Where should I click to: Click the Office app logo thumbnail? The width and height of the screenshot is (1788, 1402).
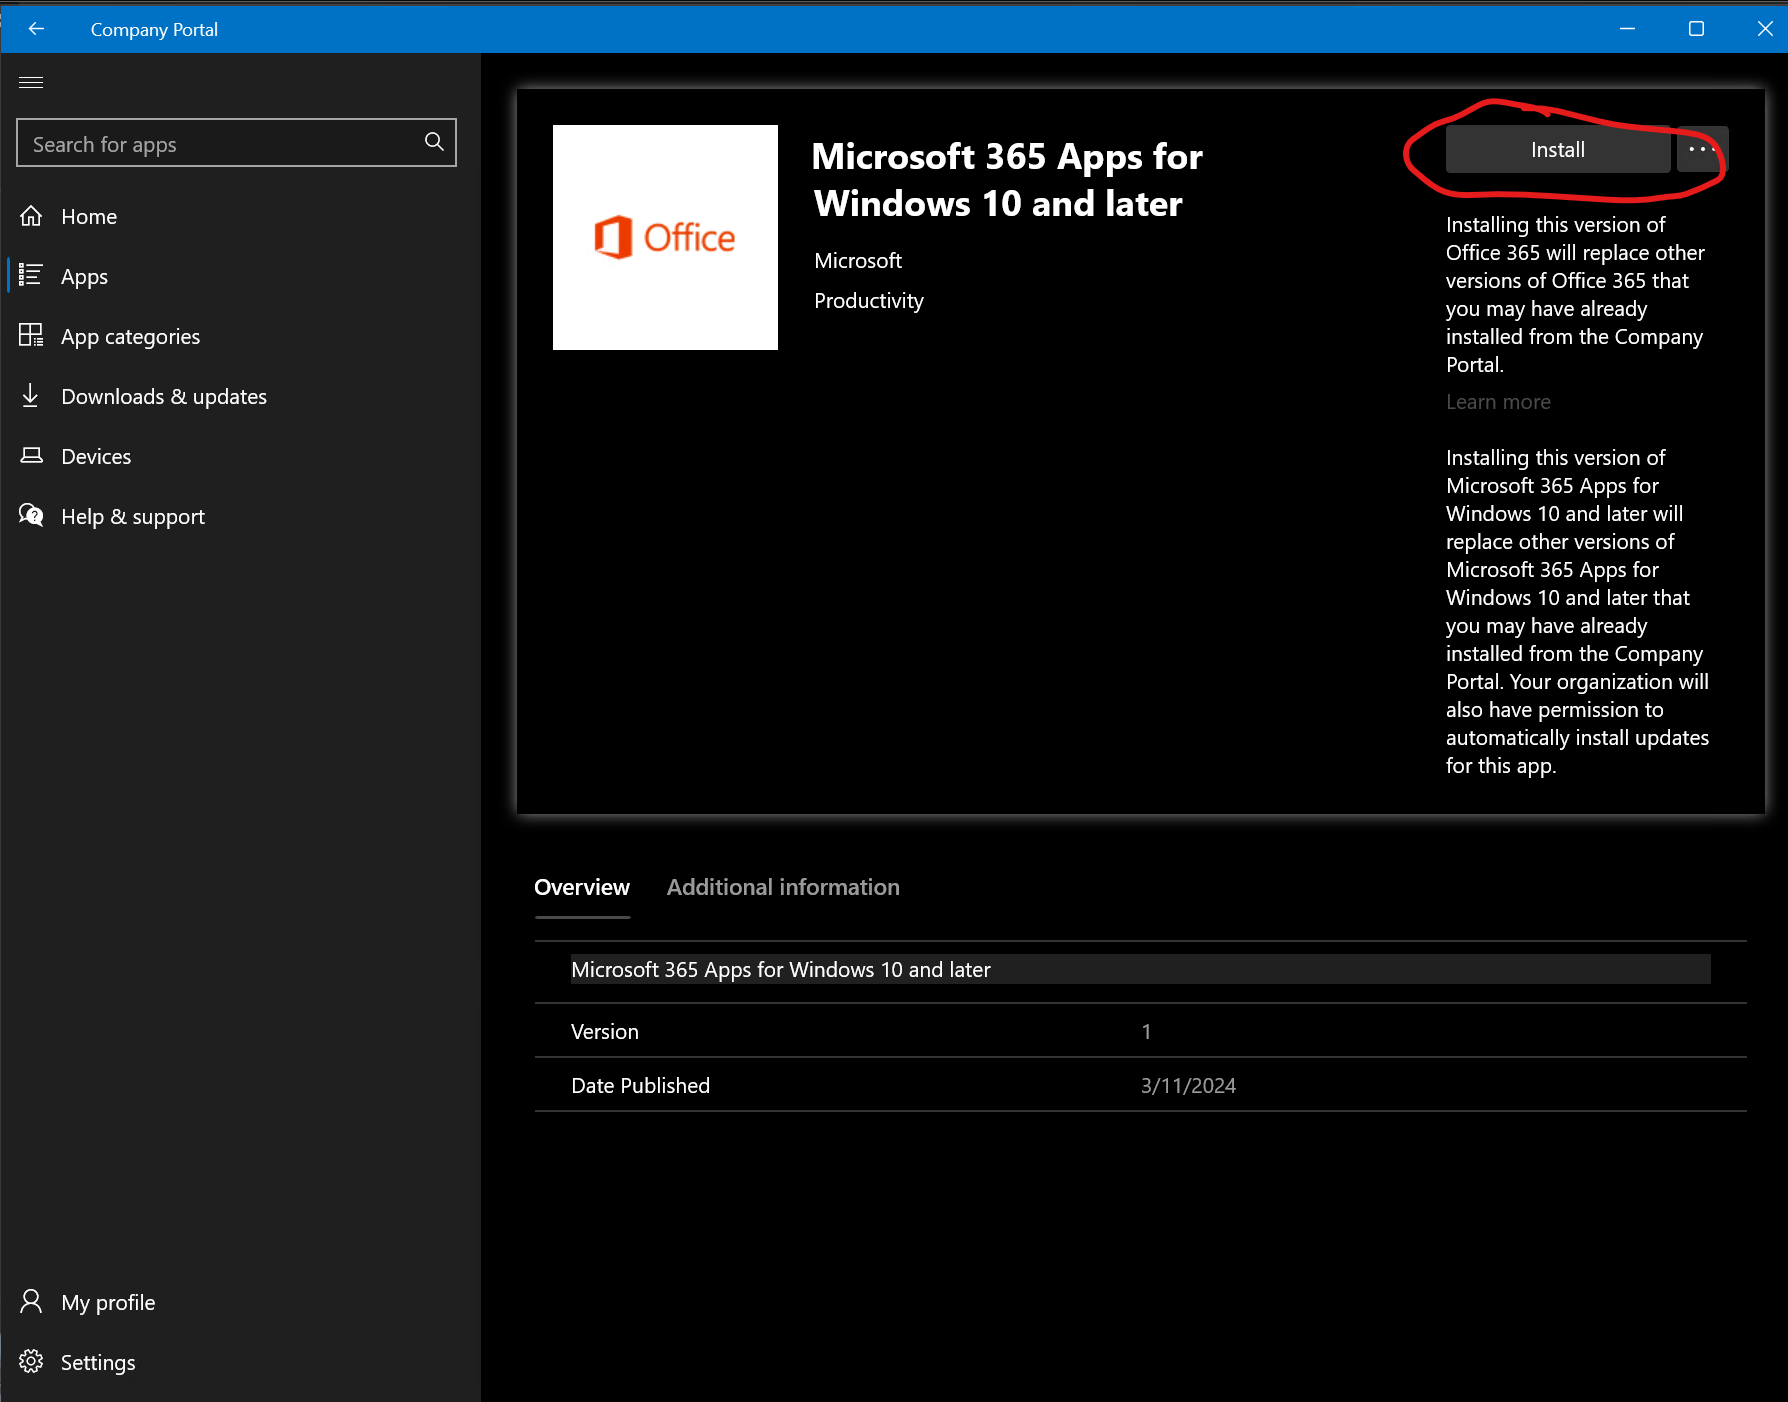click(665, 237)
